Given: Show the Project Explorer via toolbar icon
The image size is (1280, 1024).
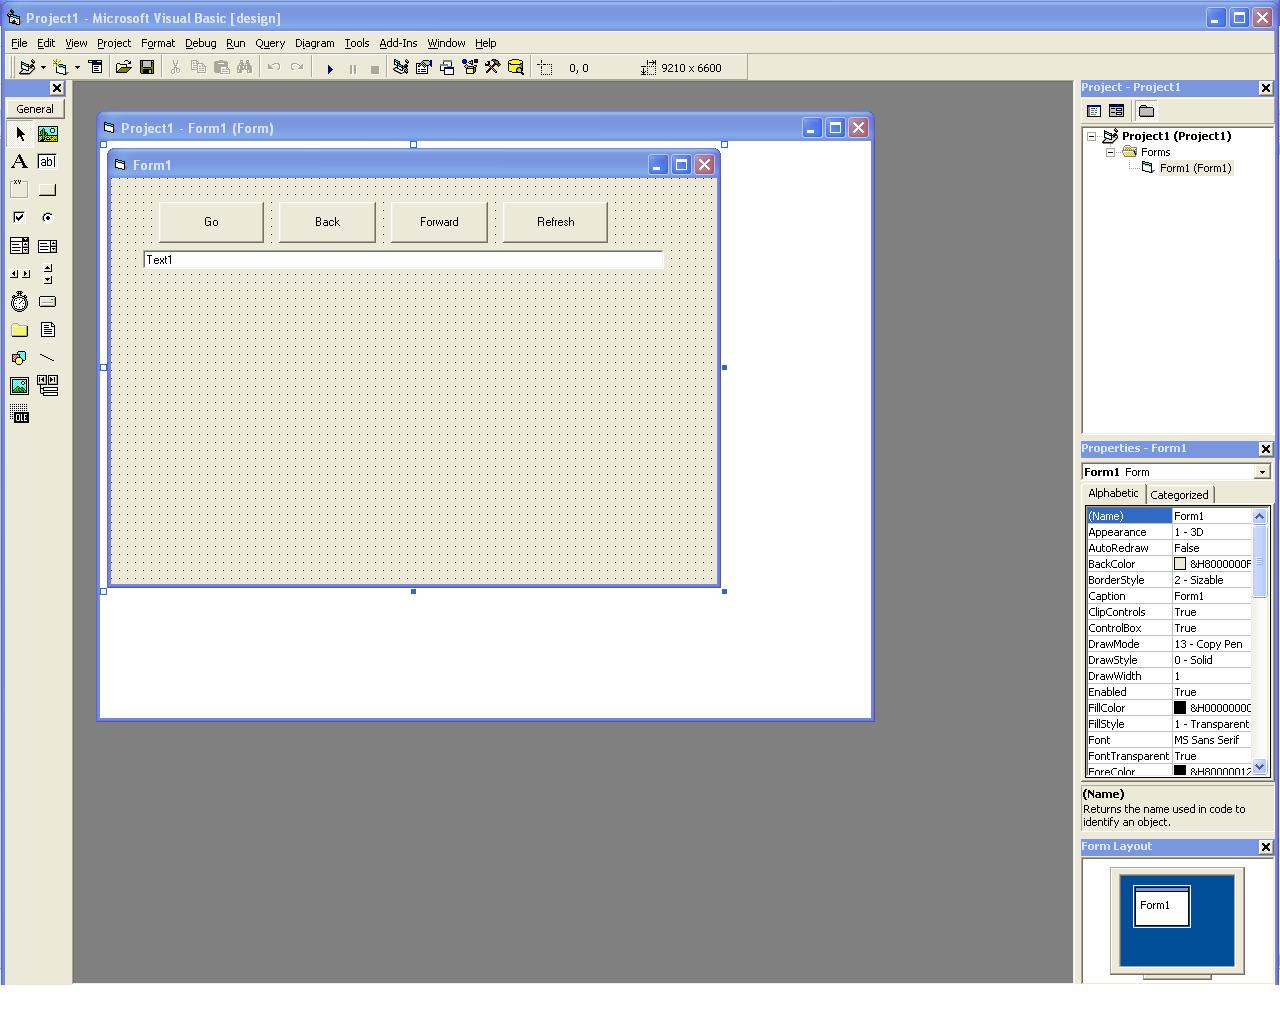Looking at the screenshot, I should pyautogui.click(x=401, y=68).
